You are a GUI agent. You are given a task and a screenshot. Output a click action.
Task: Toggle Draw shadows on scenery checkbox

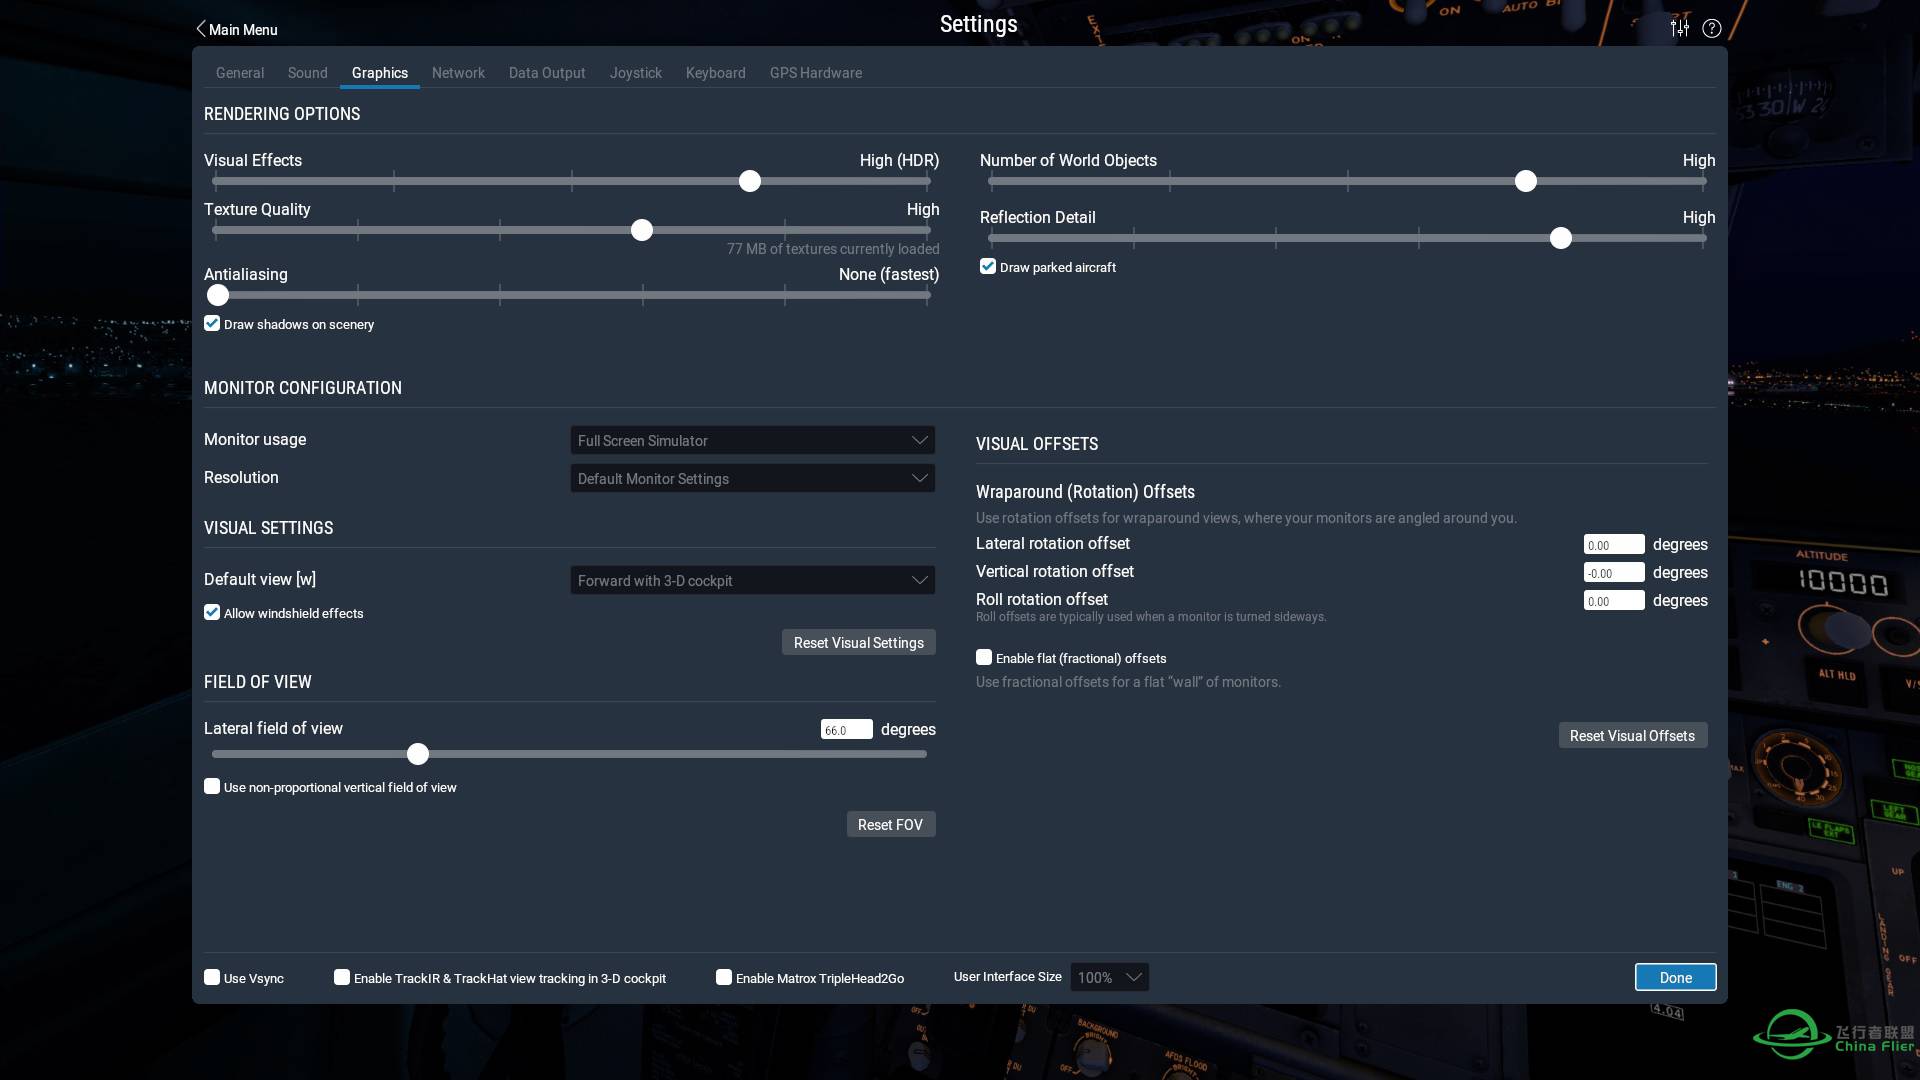pyautogui.click(x=211, y=324)
